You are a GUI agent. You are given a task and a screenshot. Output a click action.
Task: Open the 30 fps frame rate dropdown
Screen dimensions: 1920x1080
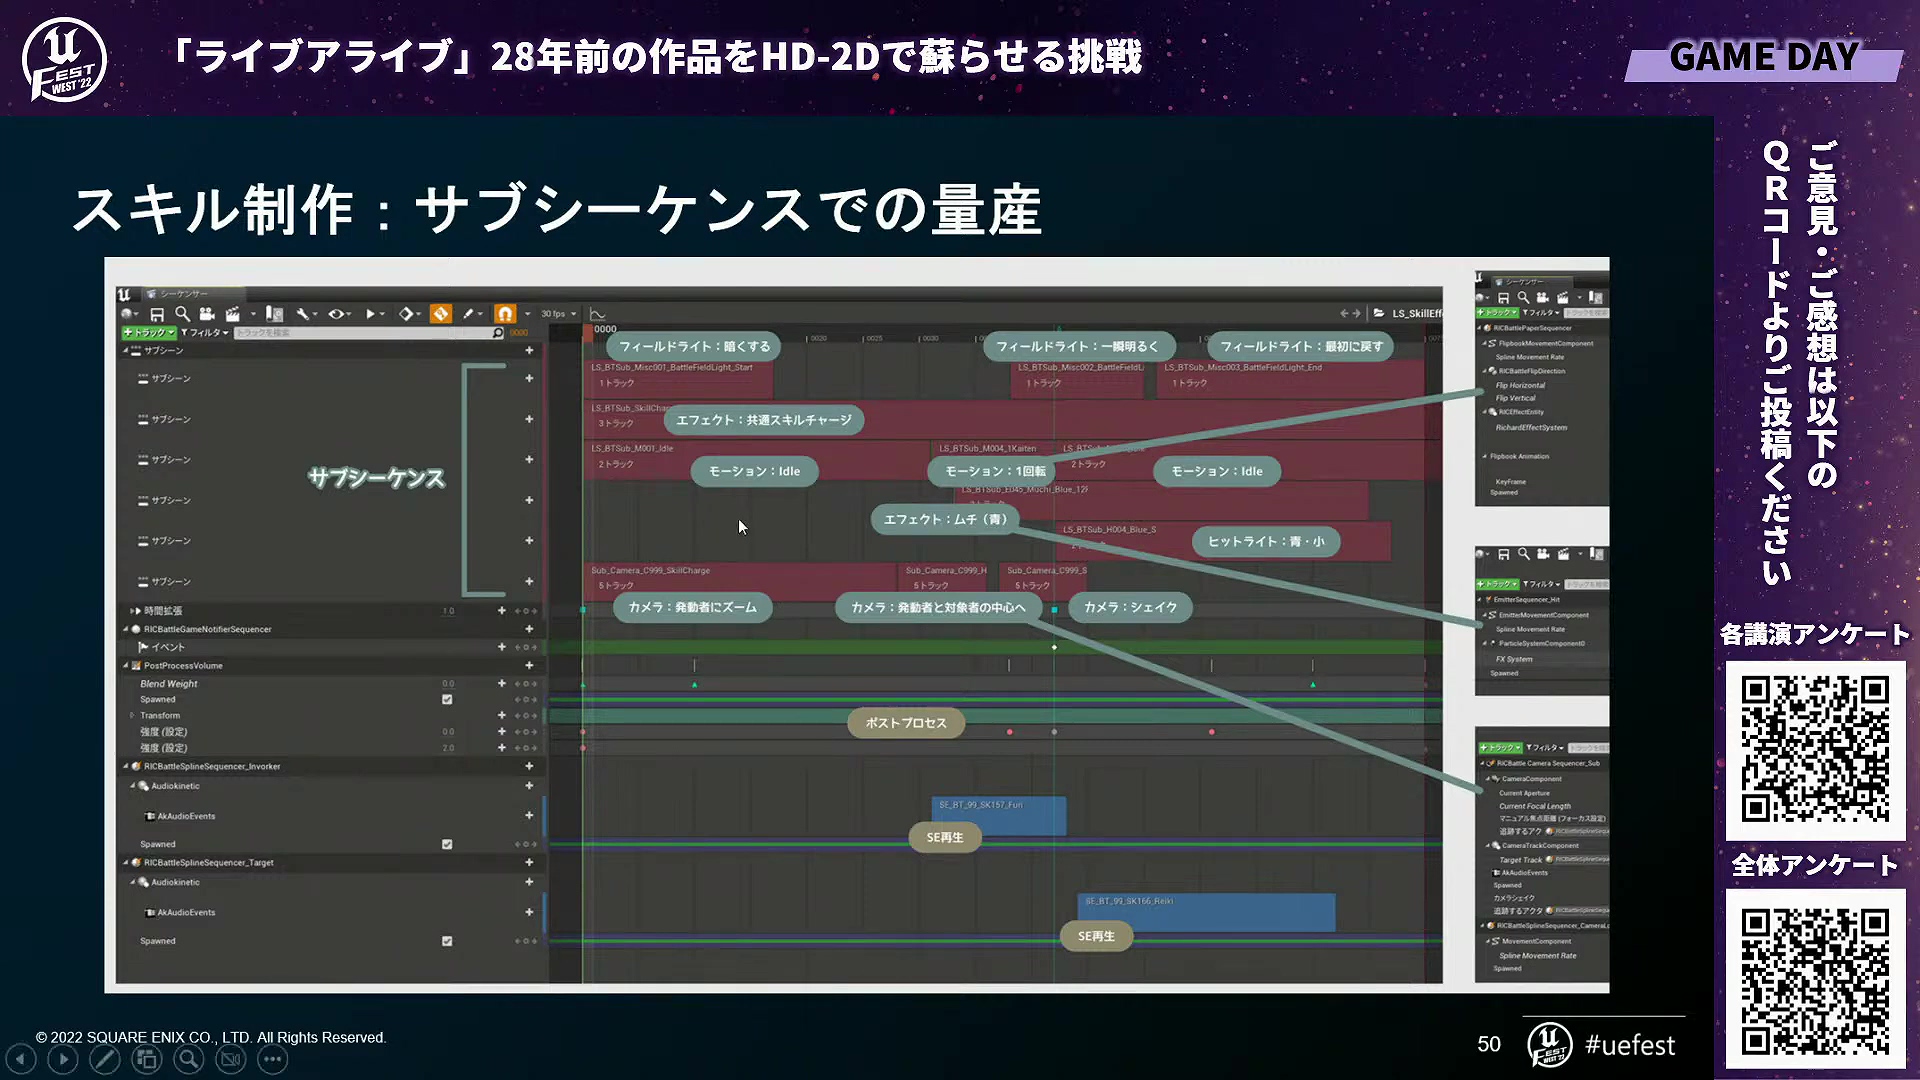pos(558,314)
